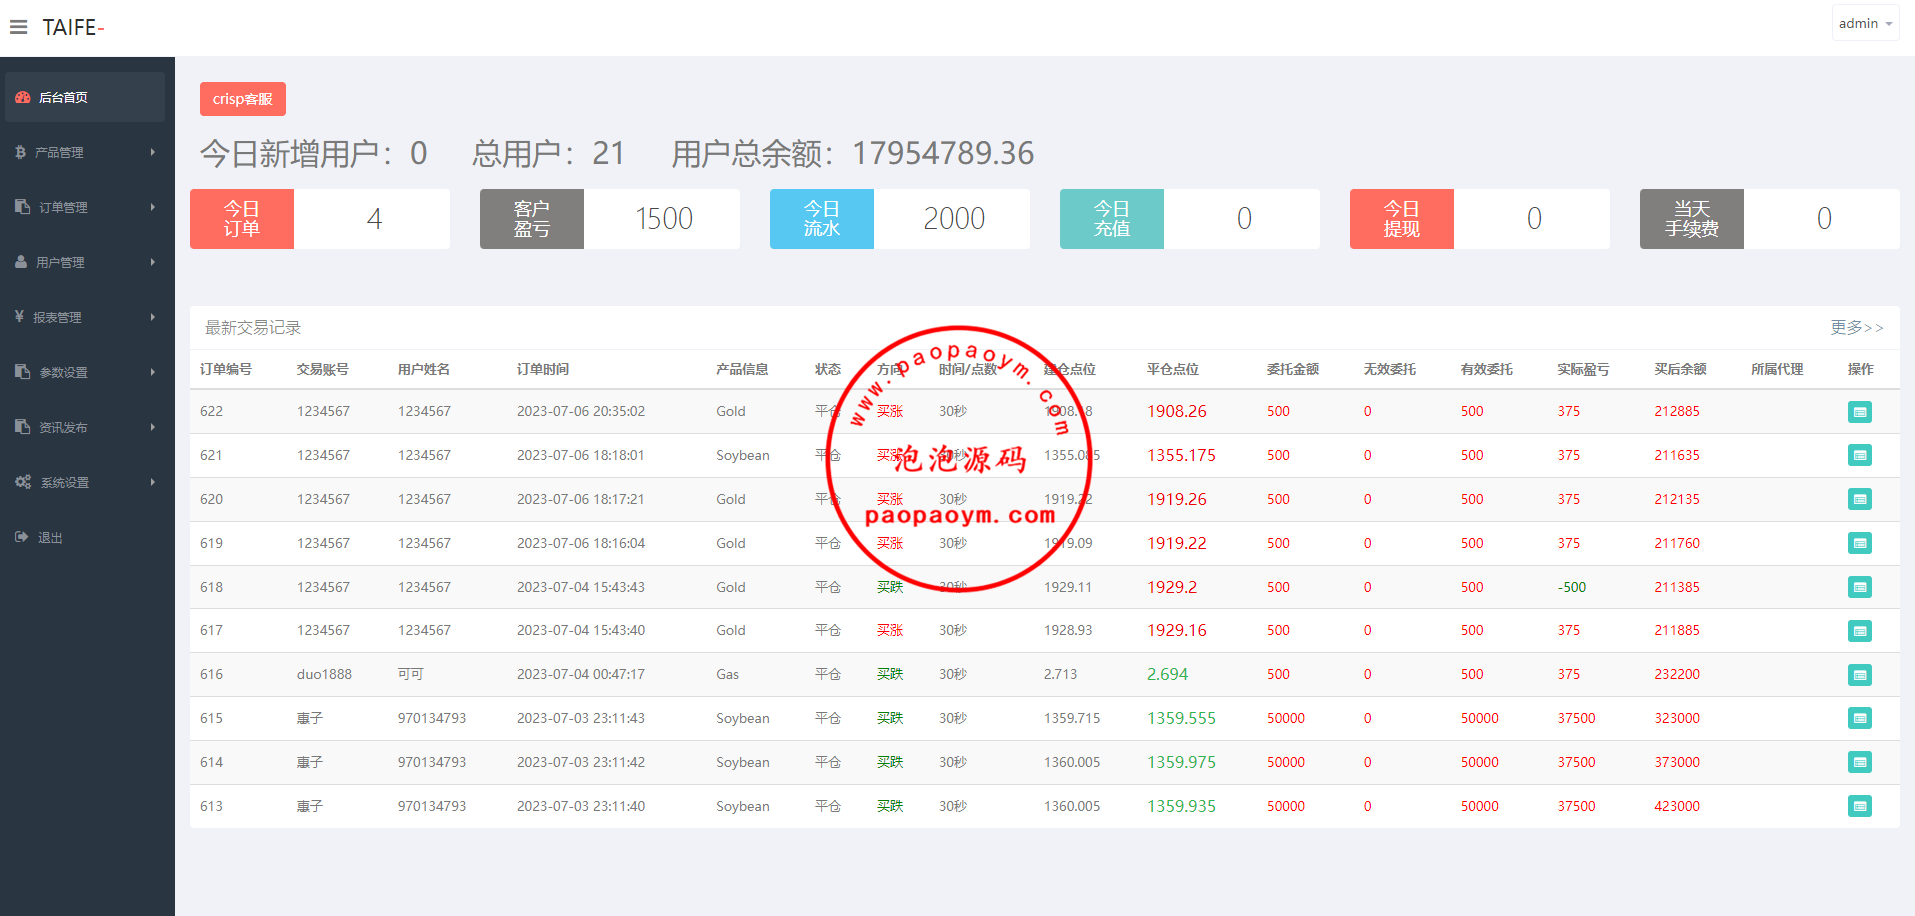Click the action icon for order 618
This screenshot has width=1915, height=916.
pyautogui.click(x=1859, y=587)
